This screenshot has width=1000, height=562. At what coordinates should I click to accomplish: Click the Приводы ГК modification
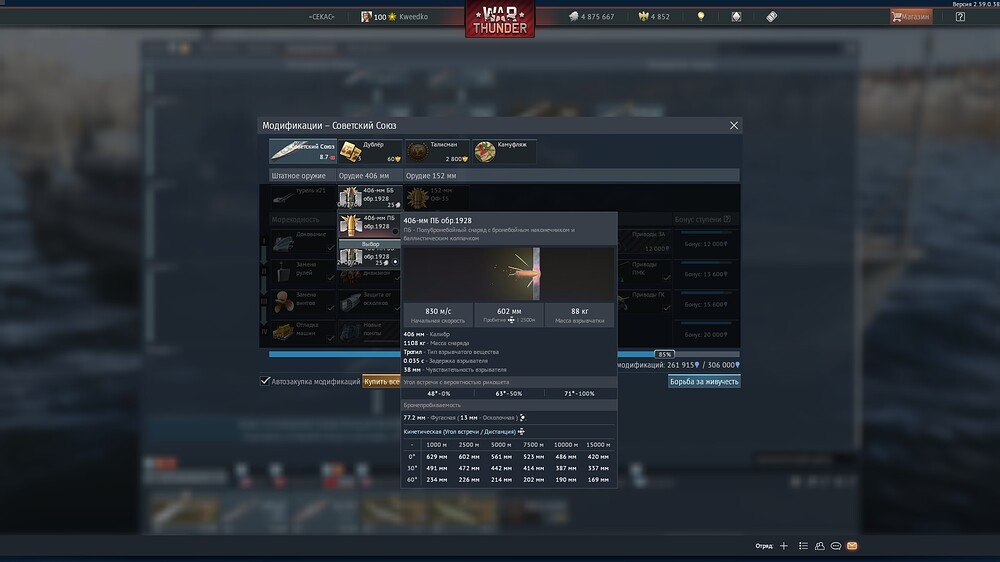[x=644, y=302]
